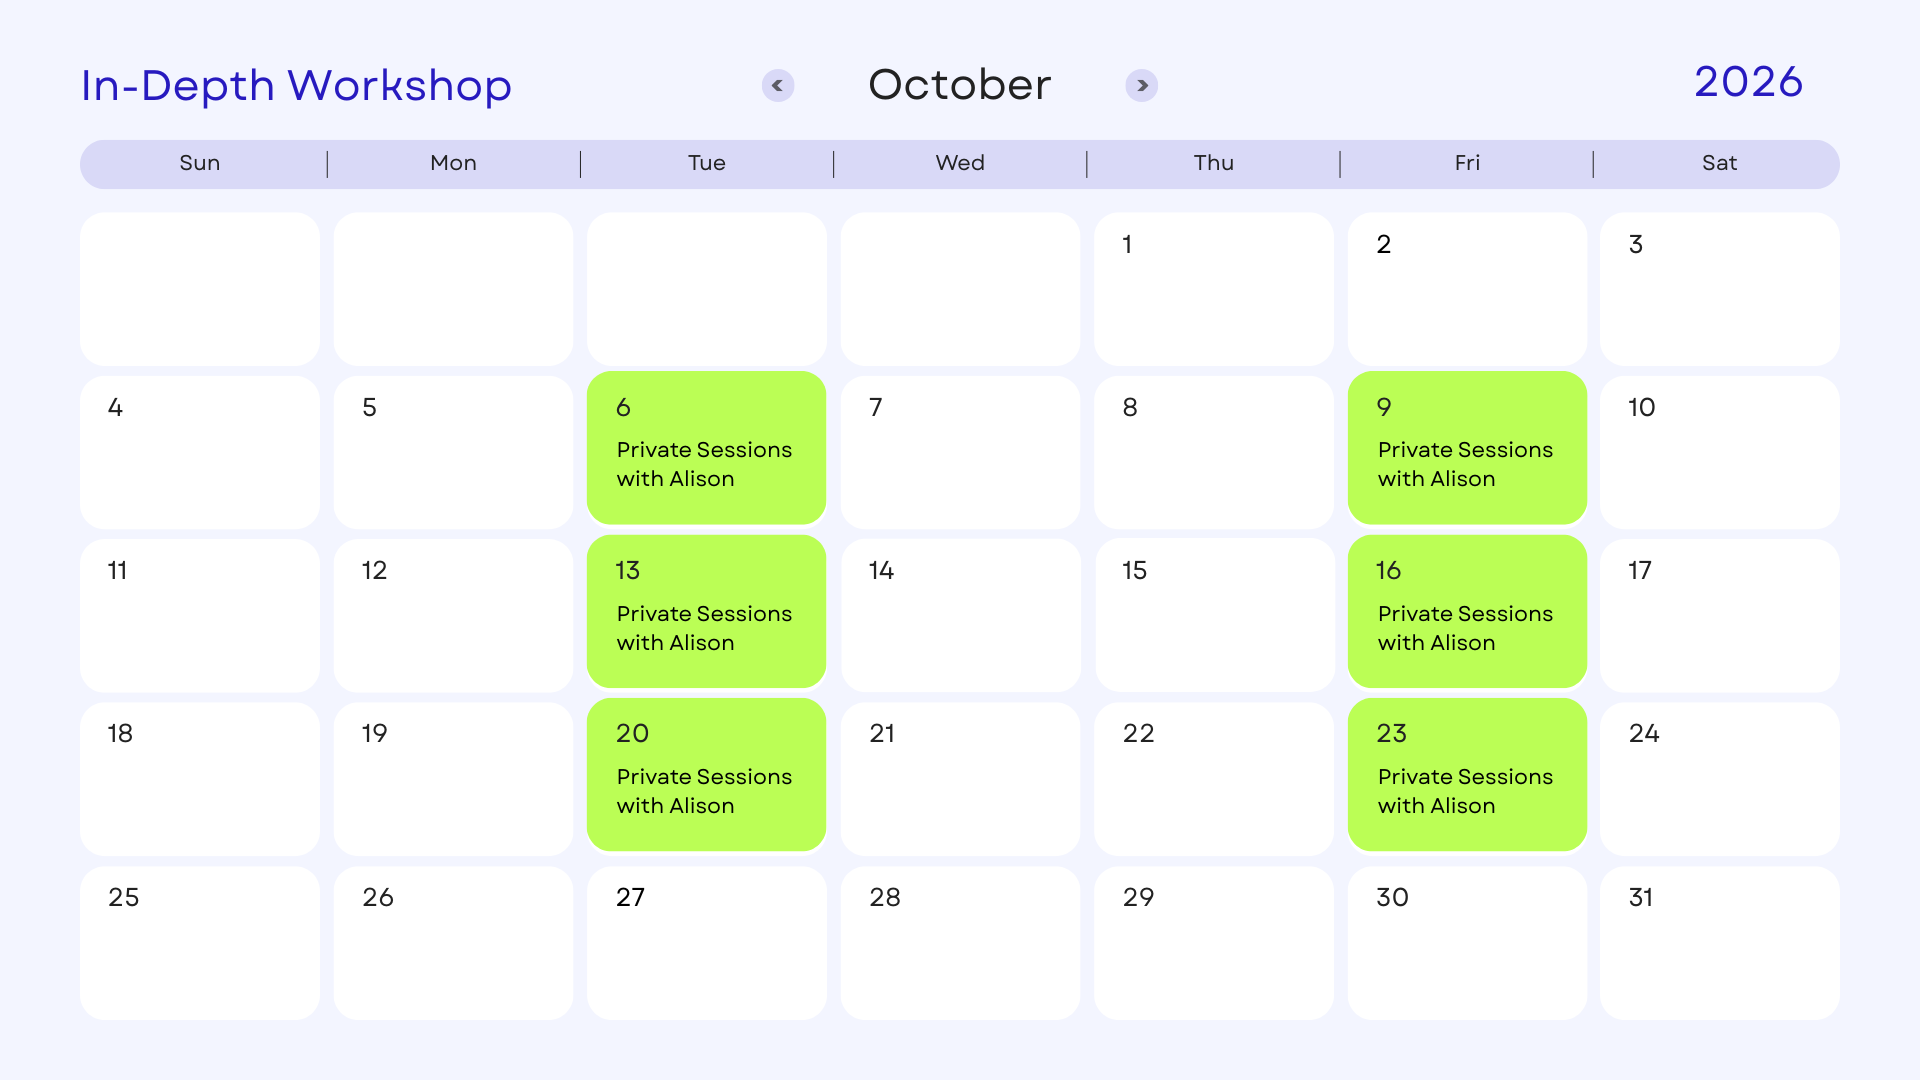Image resolution: width=1920 pixels, height=1080 pixels.
Task: Select the Wed column header
Action: [960, 163]
